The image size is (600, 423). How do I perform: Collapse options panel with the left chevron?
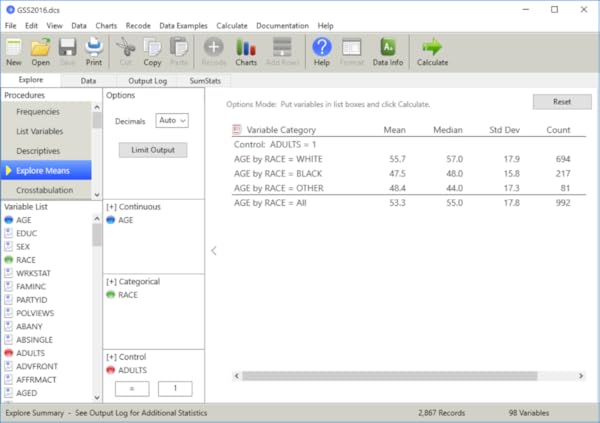pyautogui.click(x=214, y=251)
